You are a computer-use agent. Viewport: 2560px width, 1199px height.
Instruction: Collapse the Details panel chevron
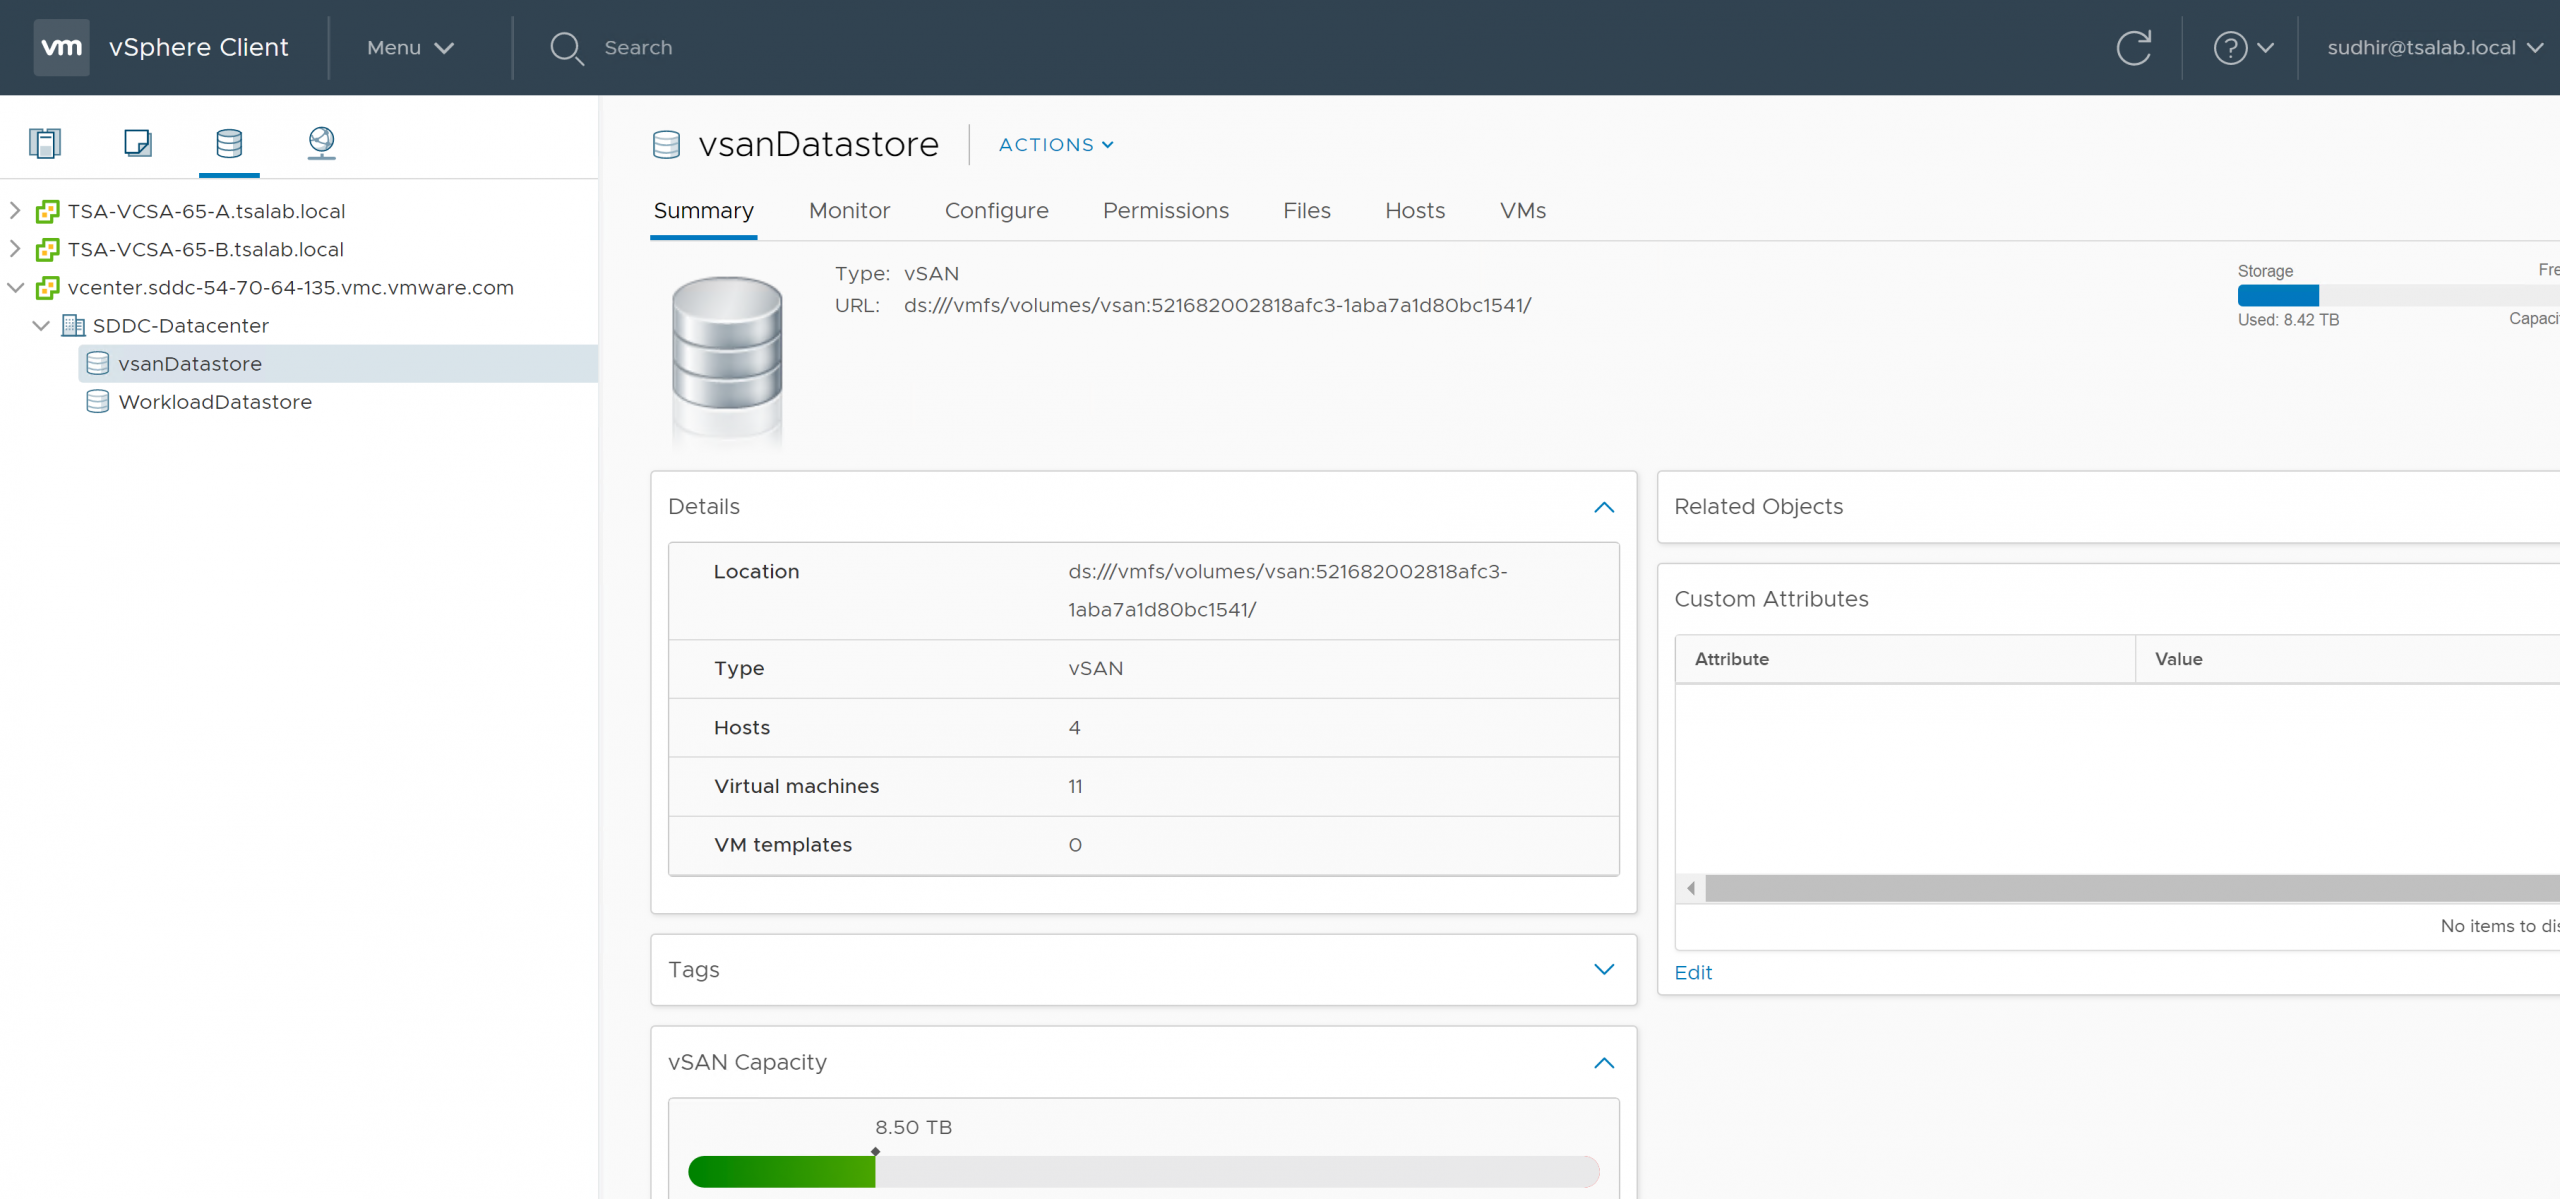1603,507
